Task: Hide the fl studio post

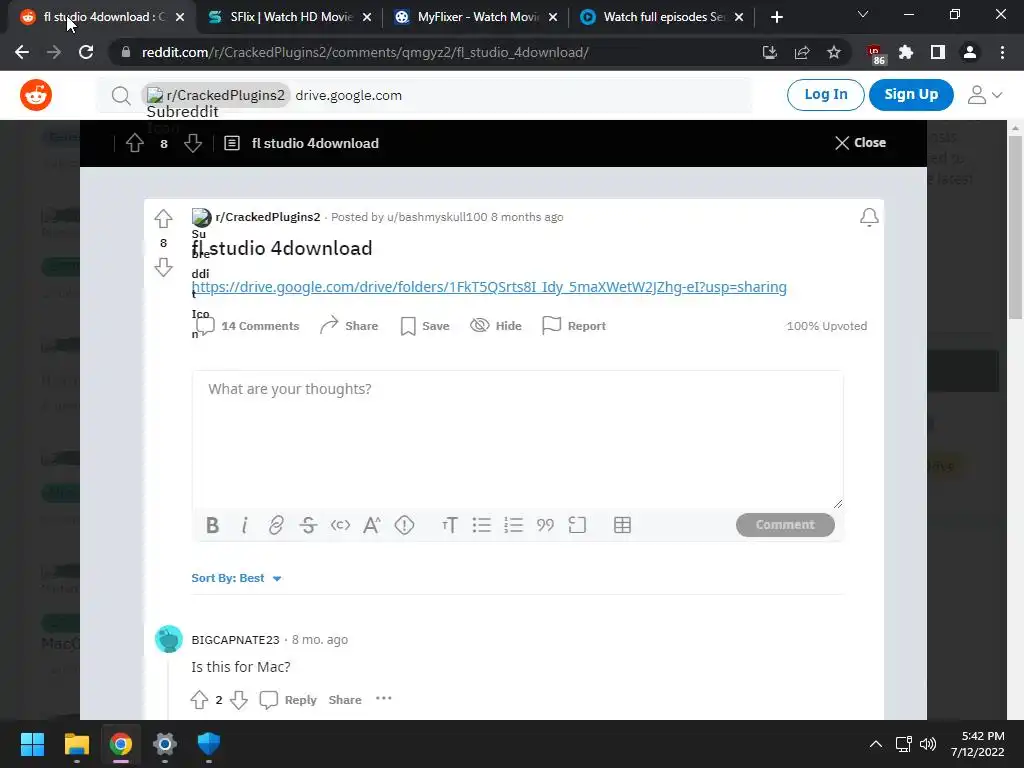Action: (496, 326)
